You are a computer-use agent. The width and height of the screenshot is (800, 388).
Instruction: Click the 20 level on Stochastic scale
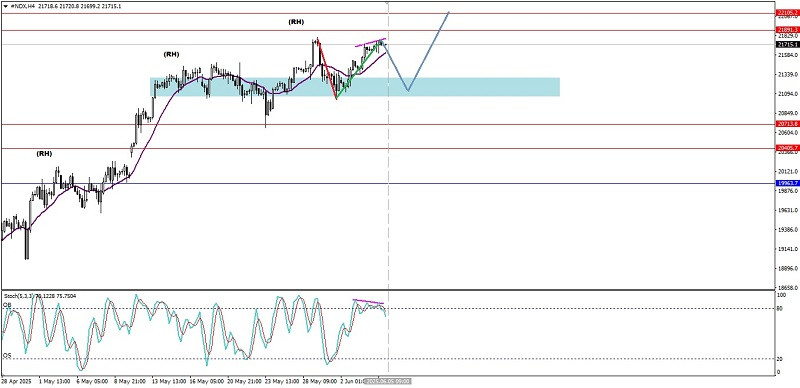pyautogui.click(x=780, y=359)
